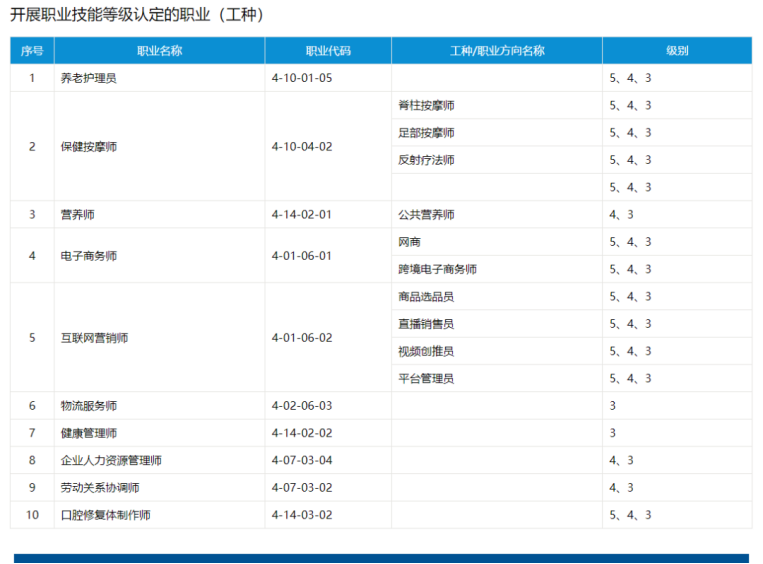Select the 网商 entry
The image size is (763, 564).
pos(409,242)
